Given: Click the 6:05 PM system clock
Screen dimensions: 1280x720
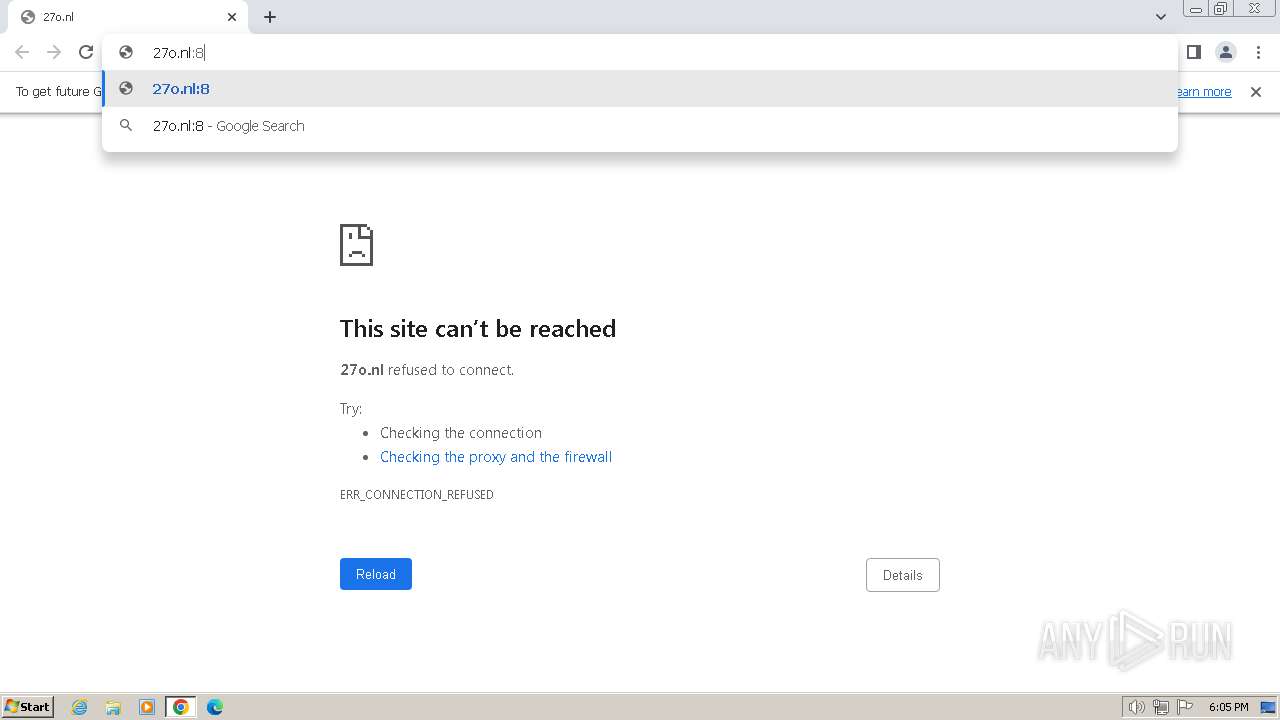Looking at the screenshot, I should tap(1228, 707).
